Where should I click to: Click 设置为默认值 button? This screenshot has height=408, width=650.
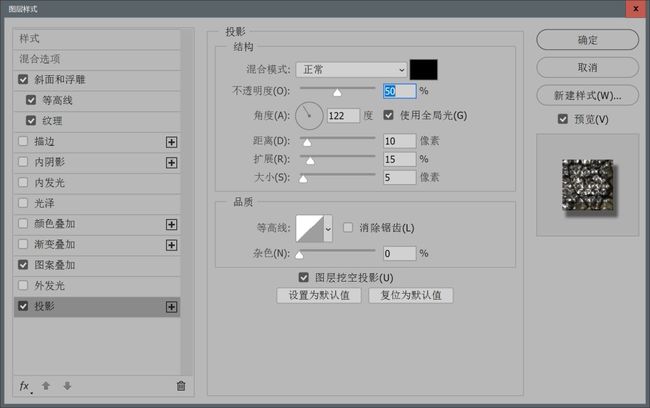click(319, 296)
